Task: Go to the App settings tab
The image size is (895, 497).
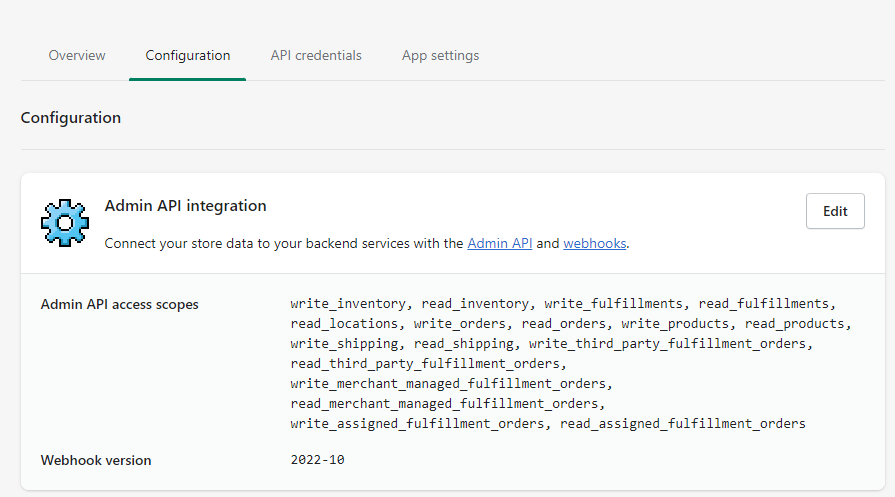Action: pyautogui.click(x=440, y=55)
